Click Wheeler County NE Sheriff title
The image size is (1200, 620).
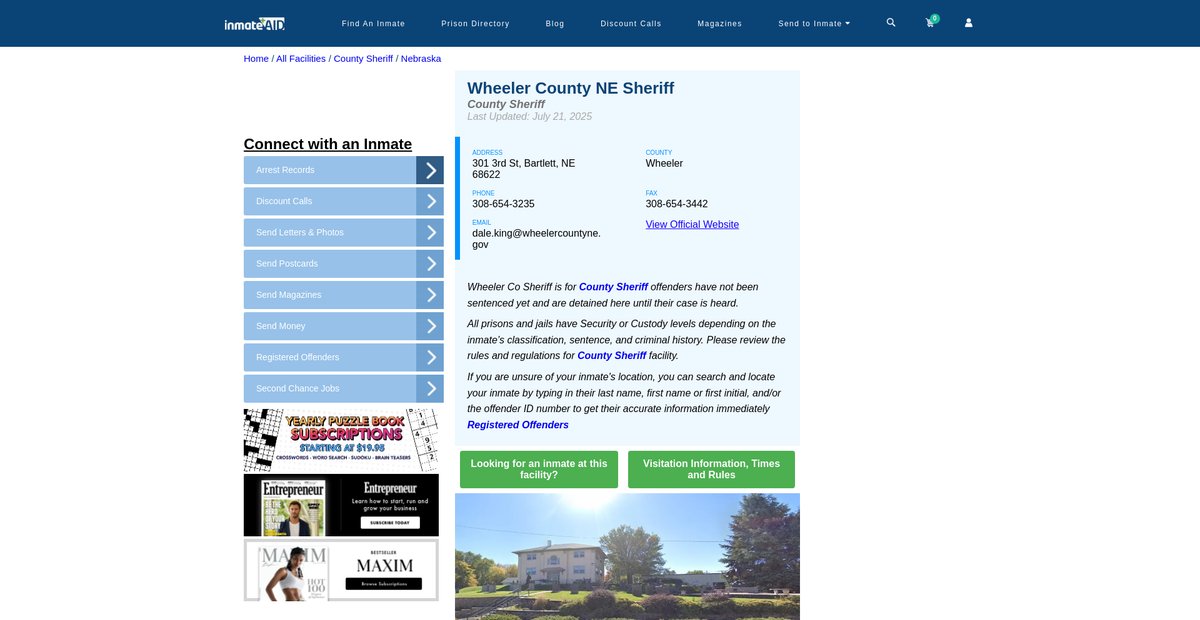pyautogui.click(x=571, y=88)
